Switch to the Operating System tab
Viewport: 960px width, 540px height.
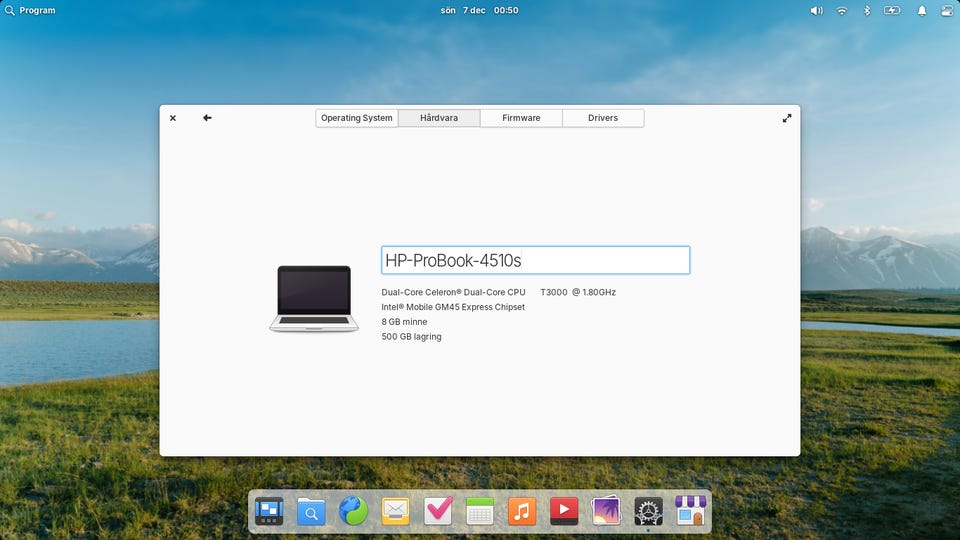(x=357, y=118)
